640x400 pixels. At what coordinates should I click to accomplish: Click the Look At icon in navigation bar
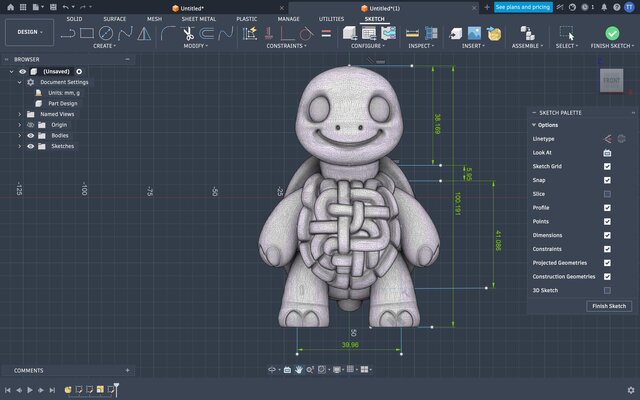click(287, 370)
